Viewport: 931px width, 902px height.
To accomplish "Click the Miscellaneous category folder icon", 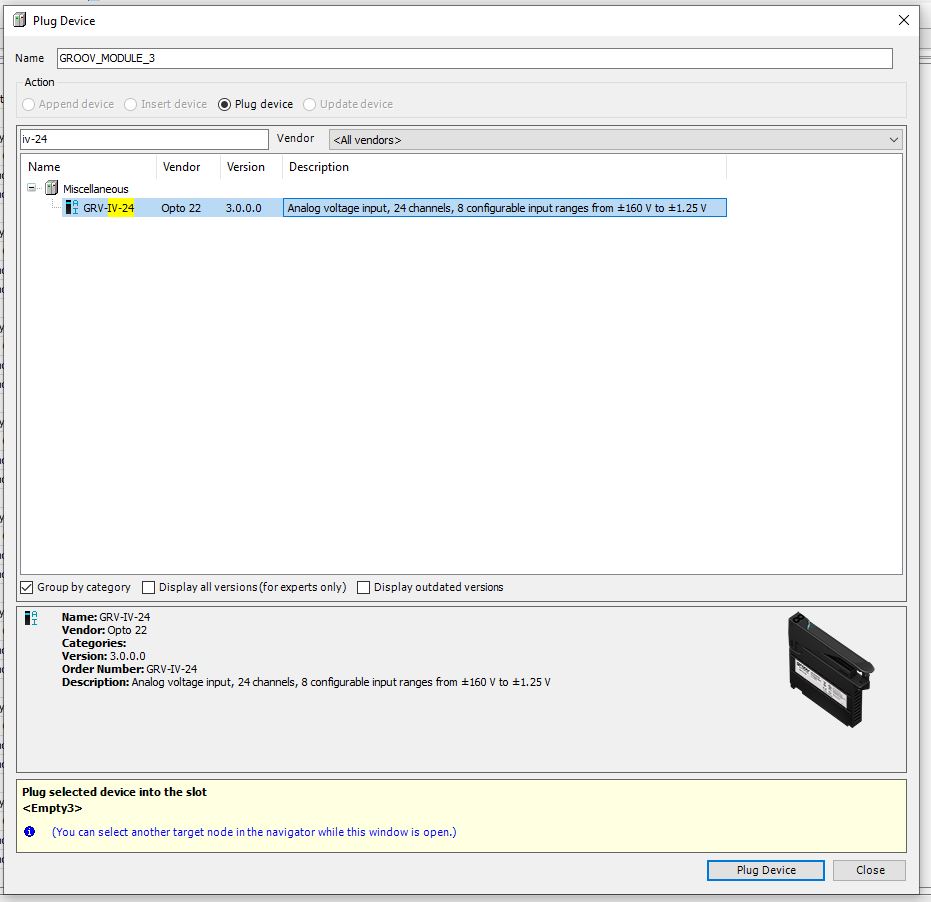I will (52, 188).
